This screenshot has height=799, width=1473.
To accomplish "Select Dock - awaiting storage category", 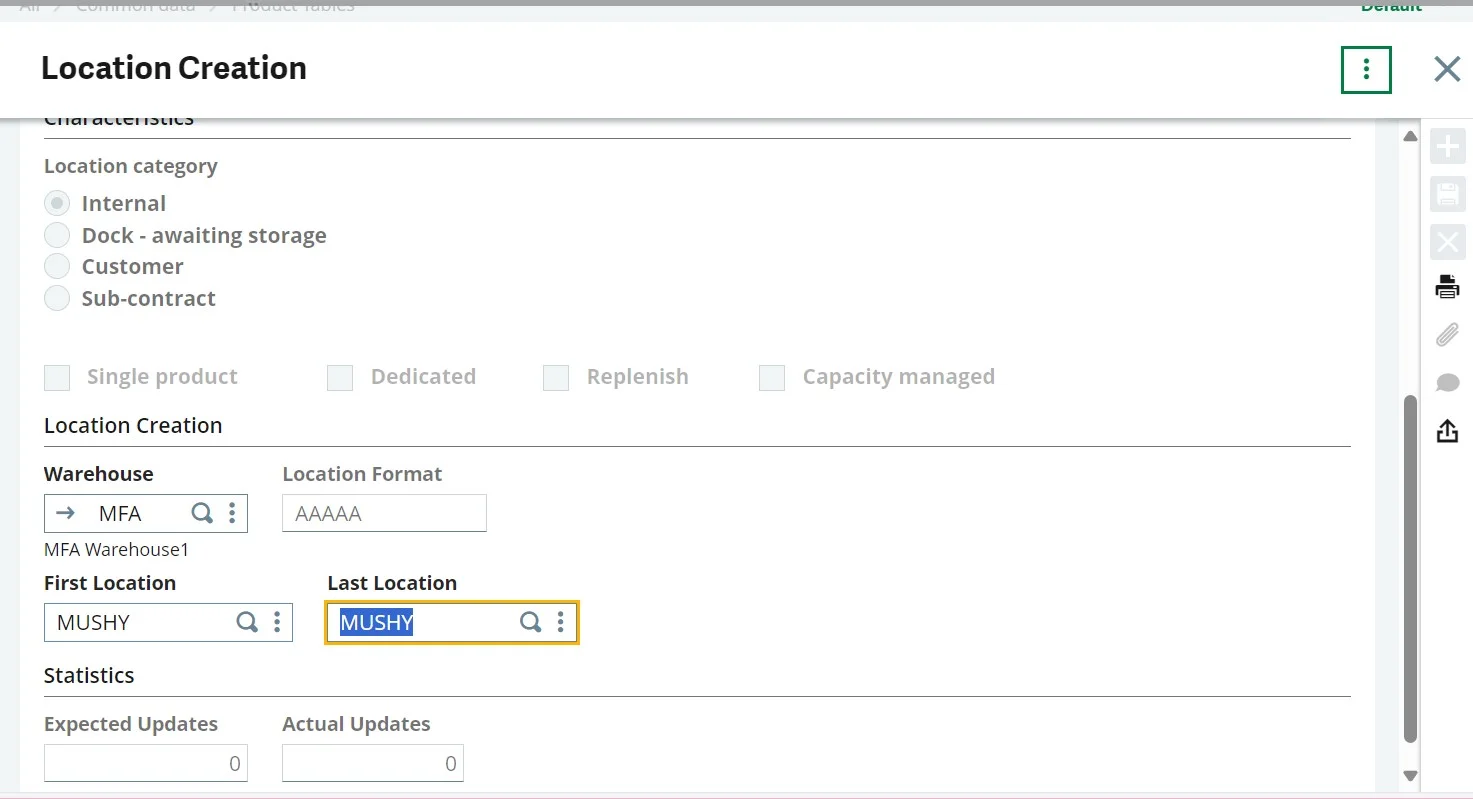I will point(57,235).
